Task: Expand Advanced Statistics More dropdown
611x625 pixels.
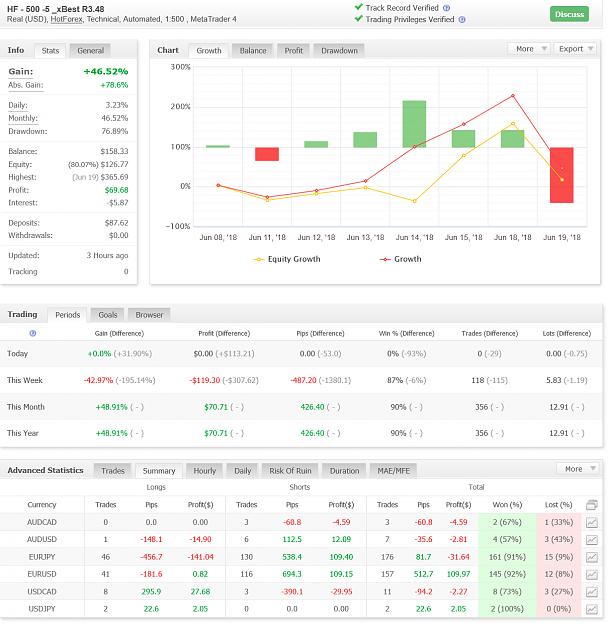Action: [x=578, y=469]
